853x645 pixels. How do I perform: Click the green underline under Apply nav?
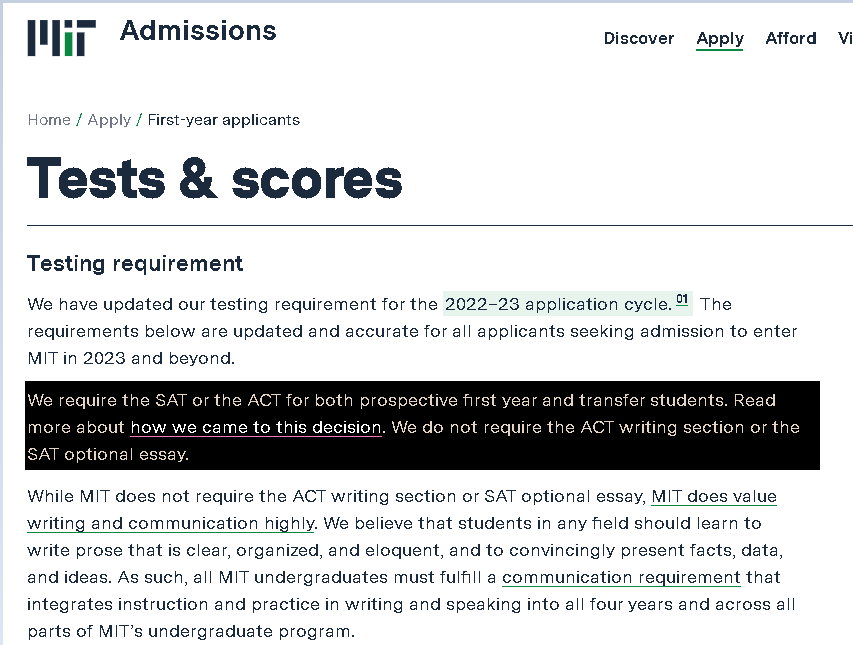pos(719,49)
